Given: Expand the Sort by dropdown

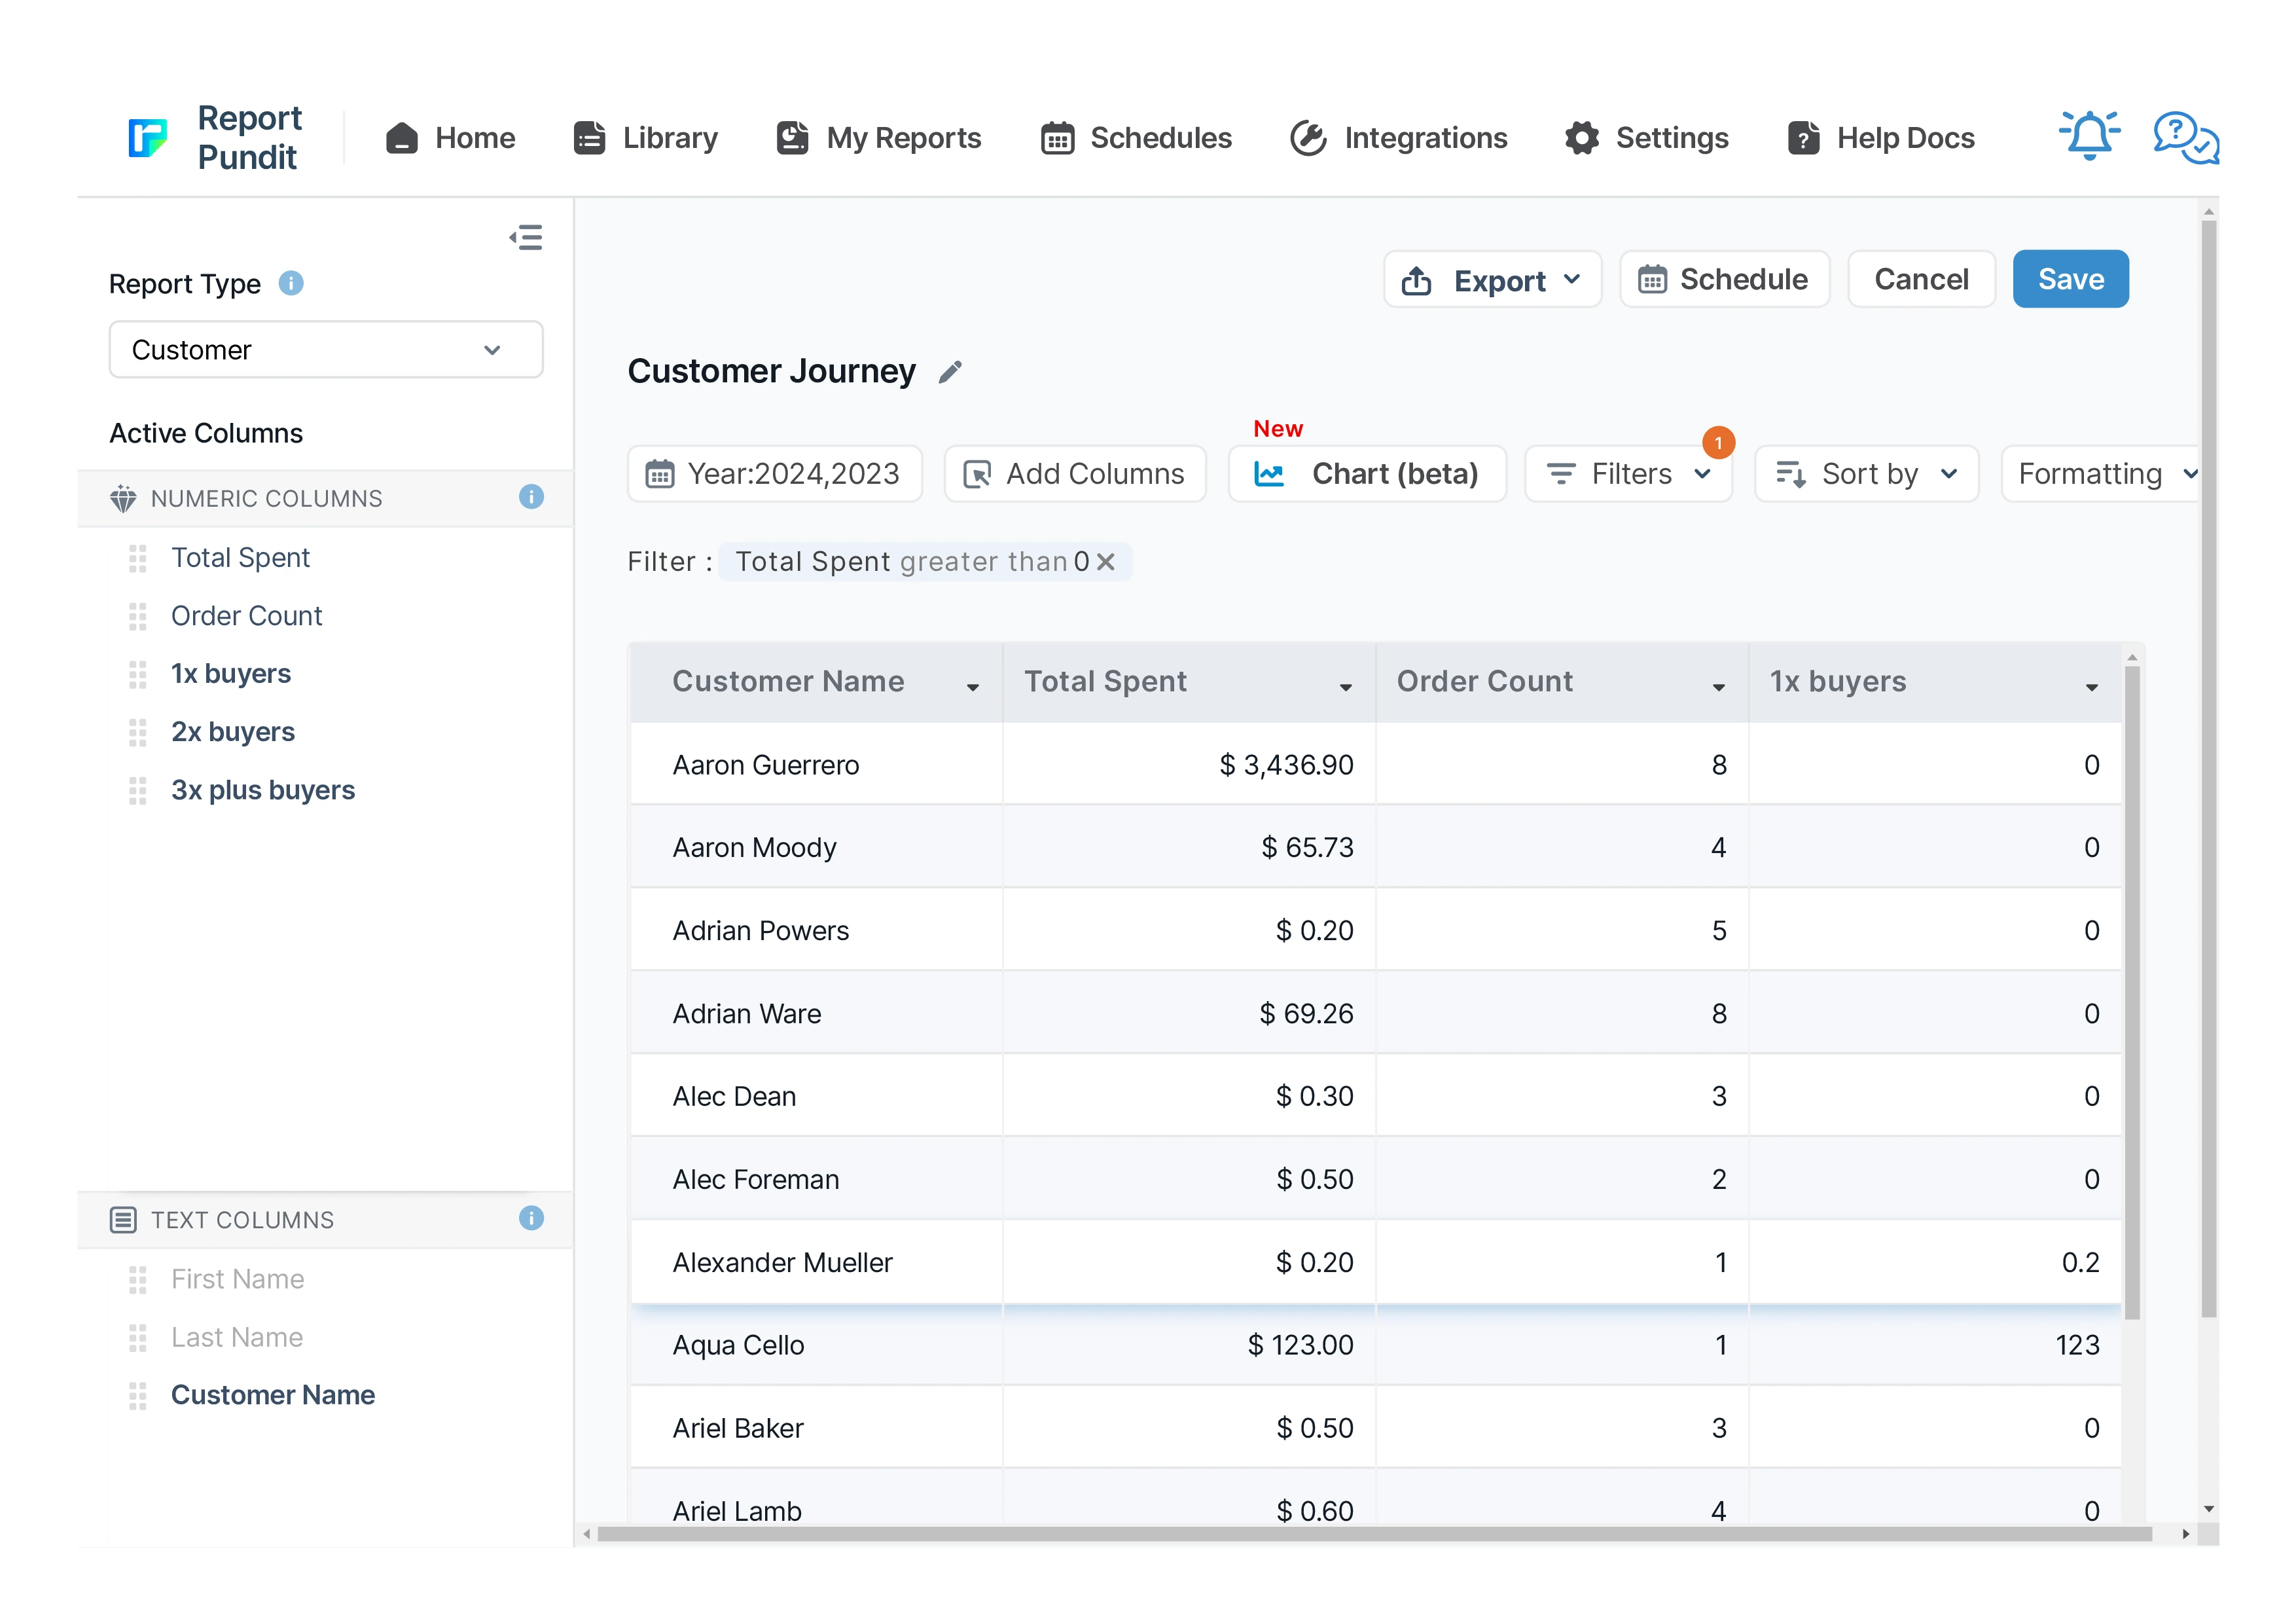Looking at the screenshot, I should [1866, 474].
